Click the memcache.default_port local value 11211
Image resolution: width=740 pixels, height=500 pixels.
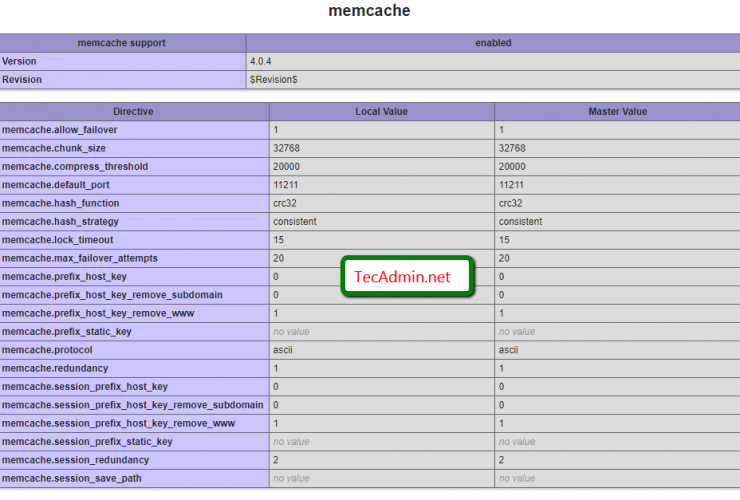286,185
